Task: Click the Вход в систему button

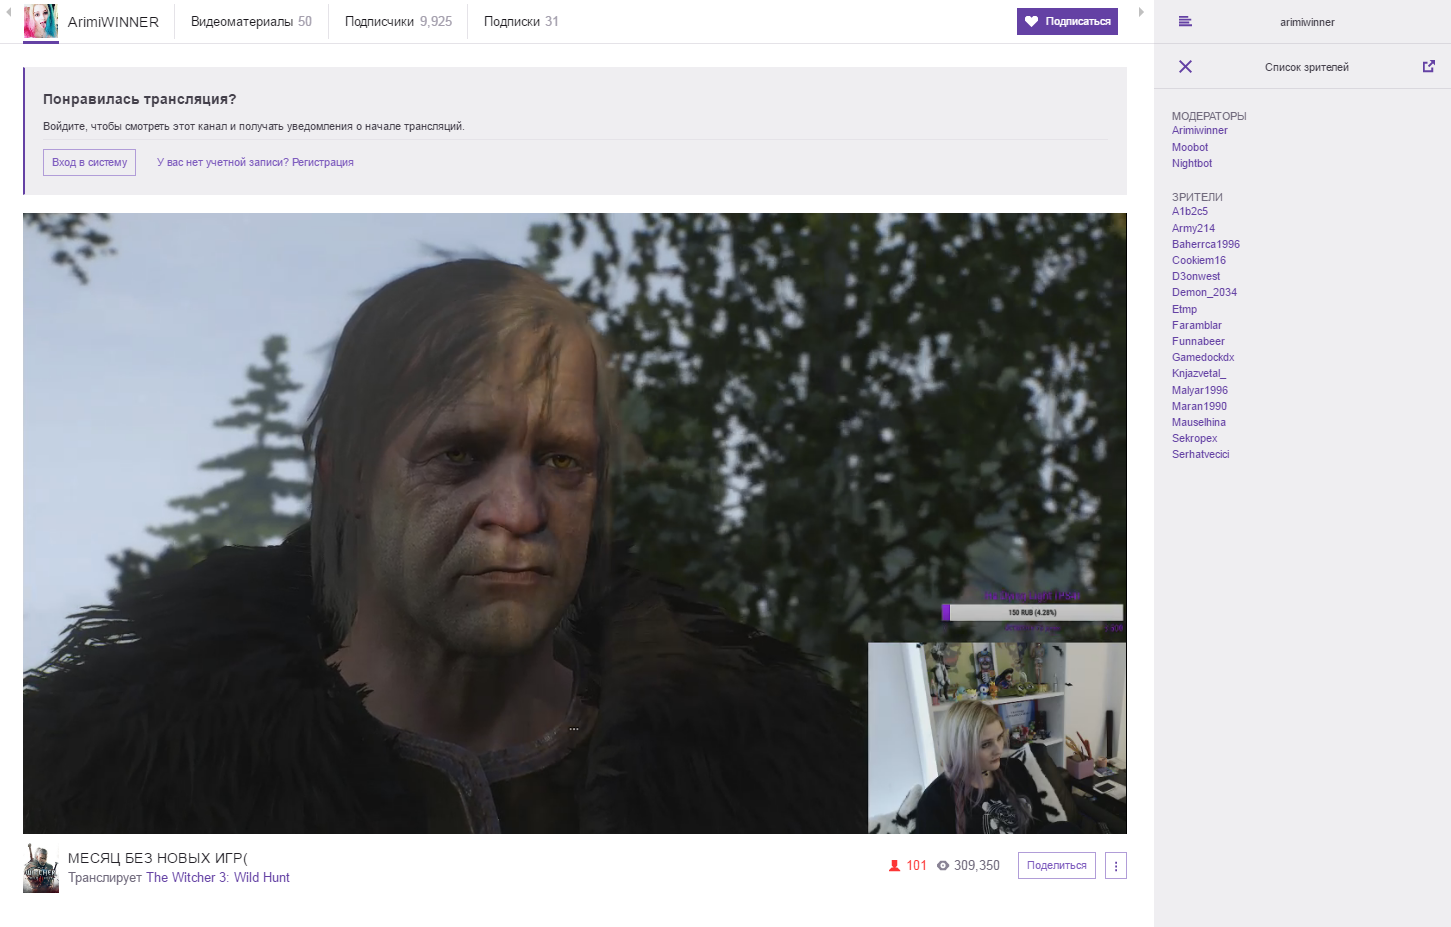Action: tap(89, 162)
